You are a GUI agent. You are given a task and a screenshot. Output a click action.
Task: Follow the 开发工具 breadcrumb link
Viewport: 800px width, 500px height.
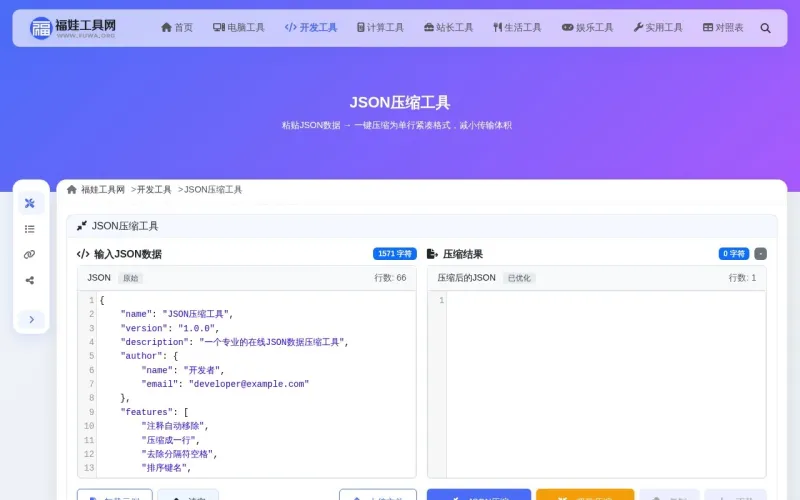click(154, 189)
